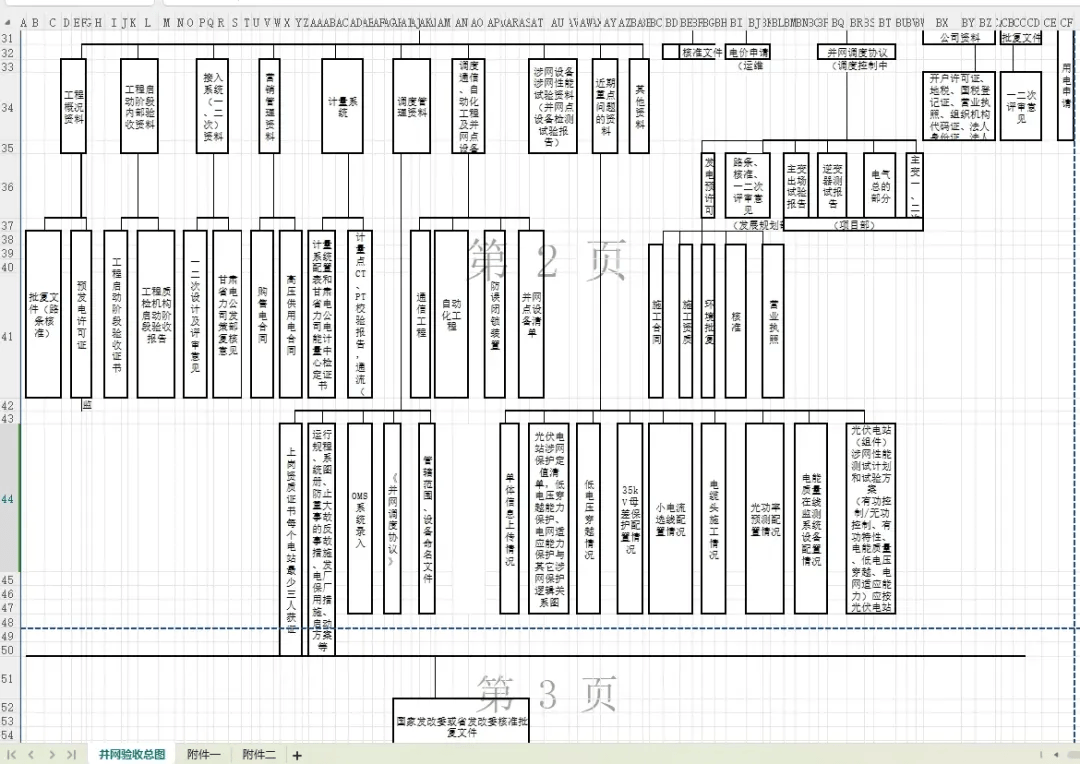1080x764 pixels.
Task: Click the 营业执照 box in the chart
Action: click(x=773, y=320)
